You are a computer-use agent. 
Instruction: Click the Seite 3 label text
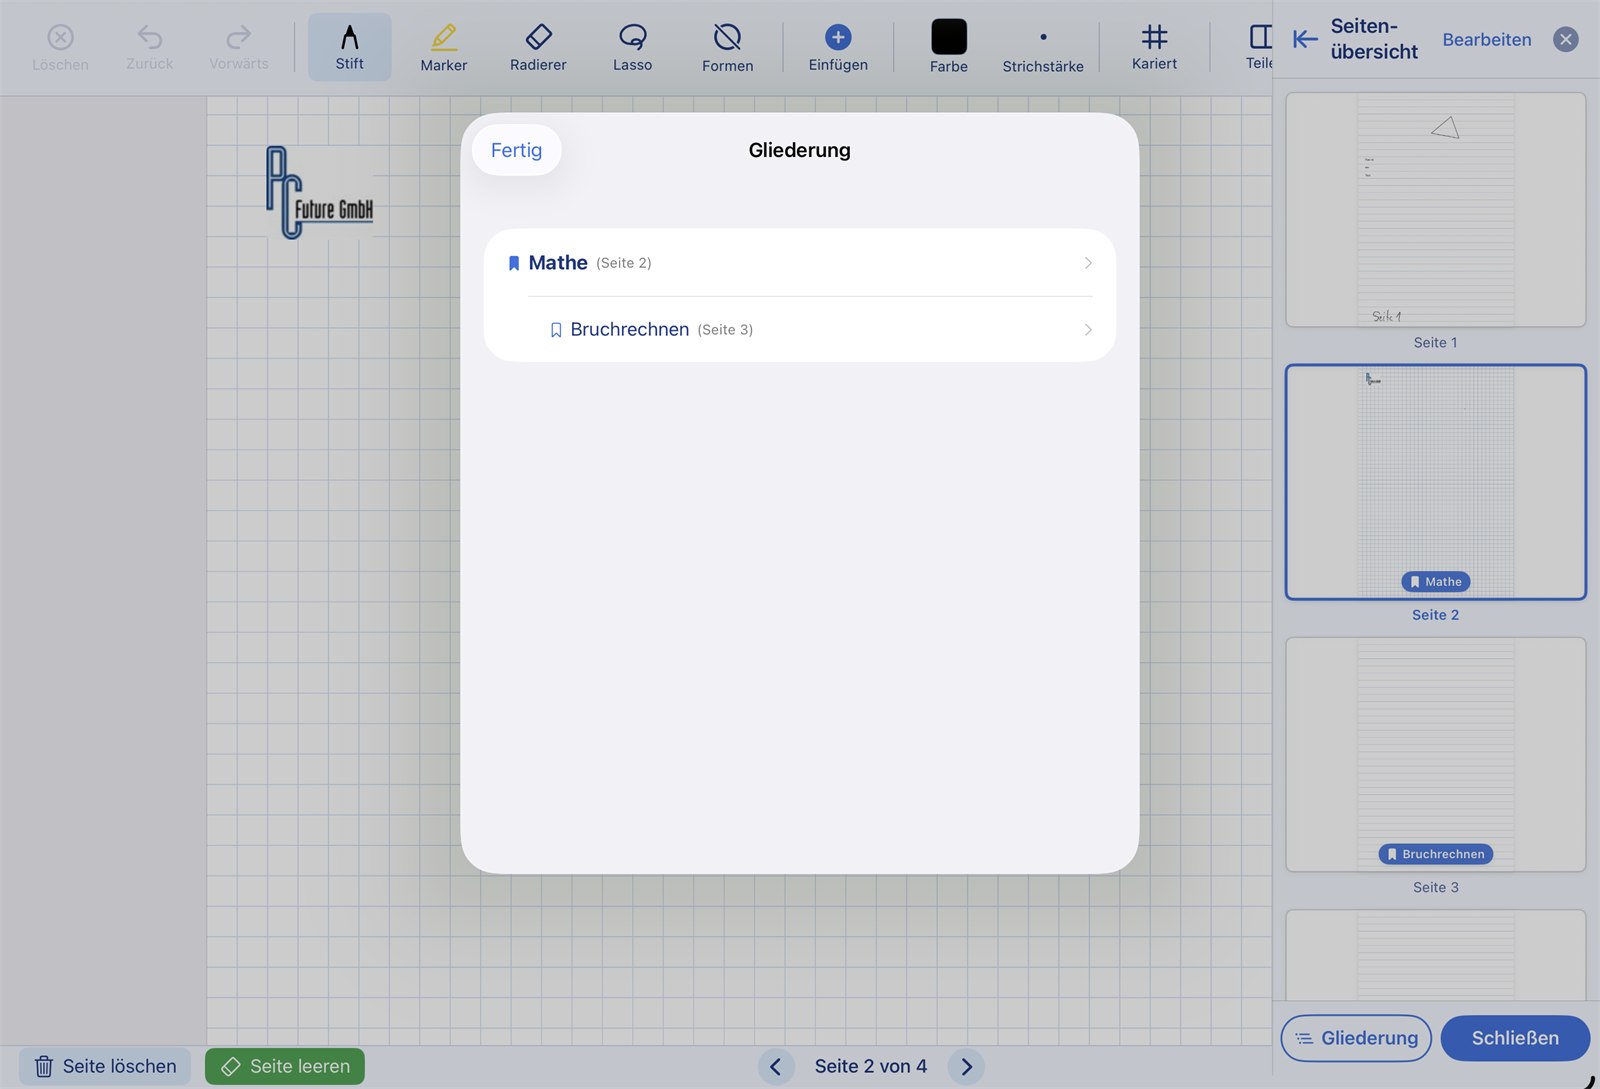tap(1435, 887)
